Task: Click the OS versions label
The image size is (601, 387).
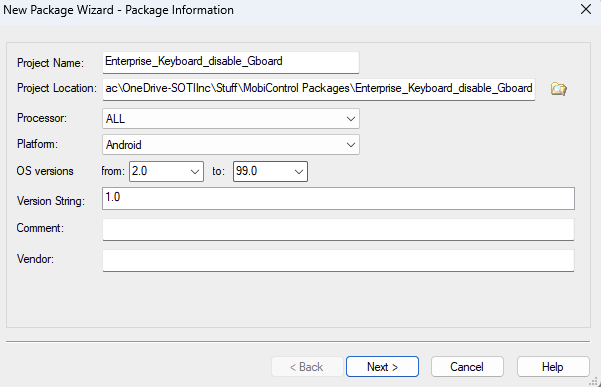Action: click(45, 171)
